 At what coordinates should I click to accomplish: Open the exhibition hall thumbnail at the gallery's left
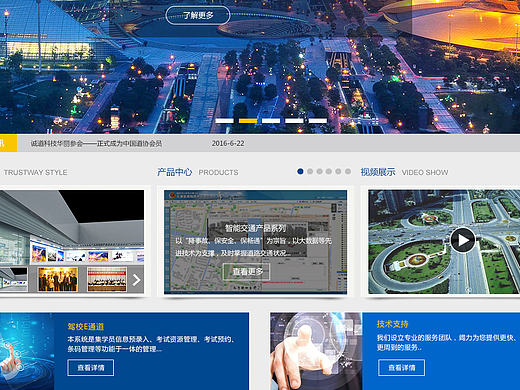click(x=14, y=279)
